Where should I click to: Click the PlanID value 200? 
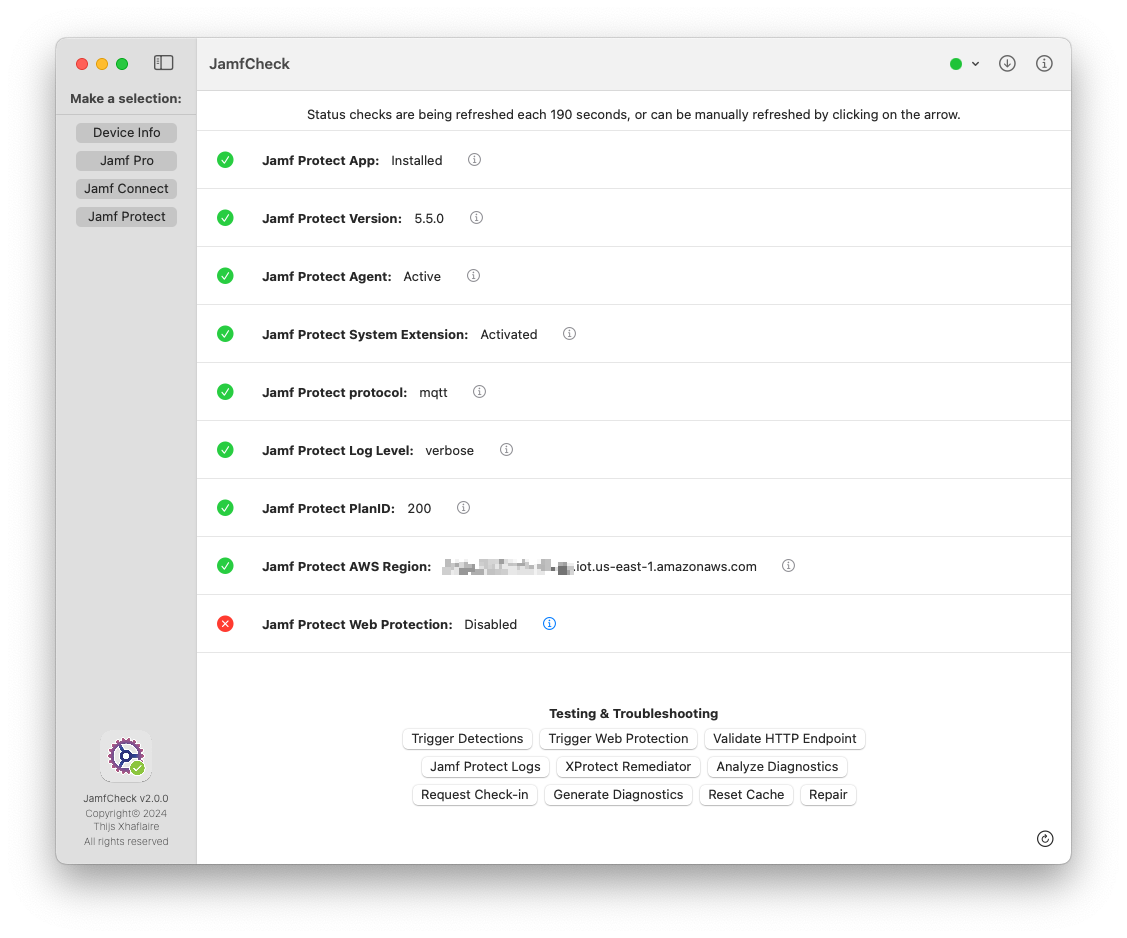point(419,509)
